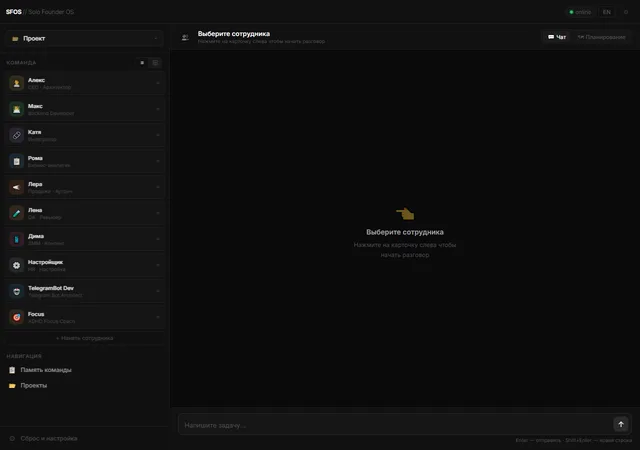Expand Лена card chevron

coord(158,213)
